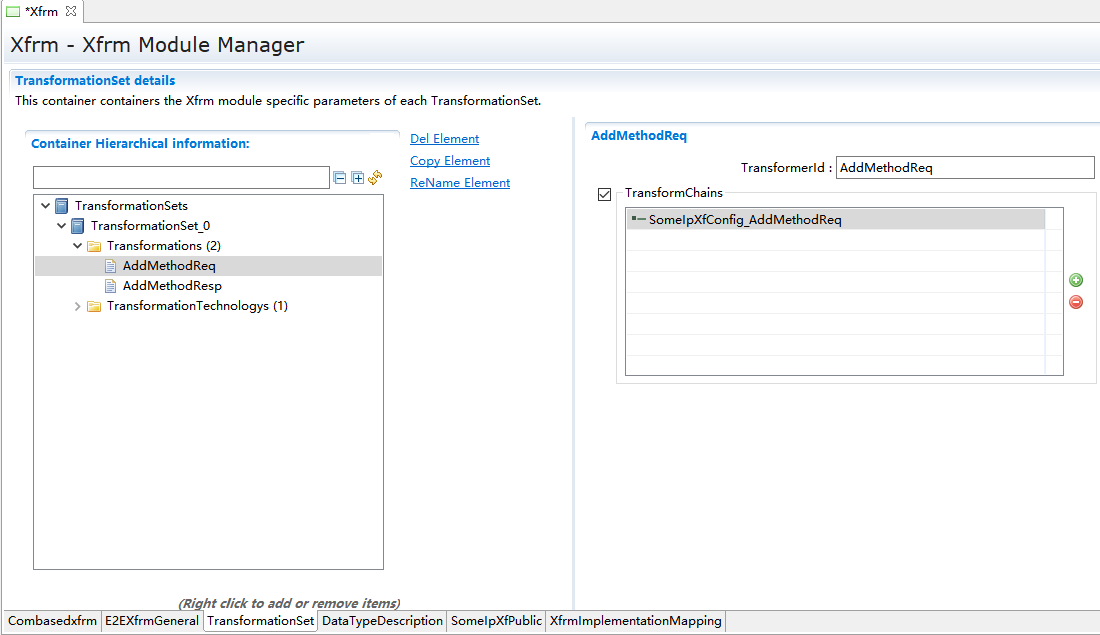
Task: Click the collapse all tree icon
Action: point(340,178)
